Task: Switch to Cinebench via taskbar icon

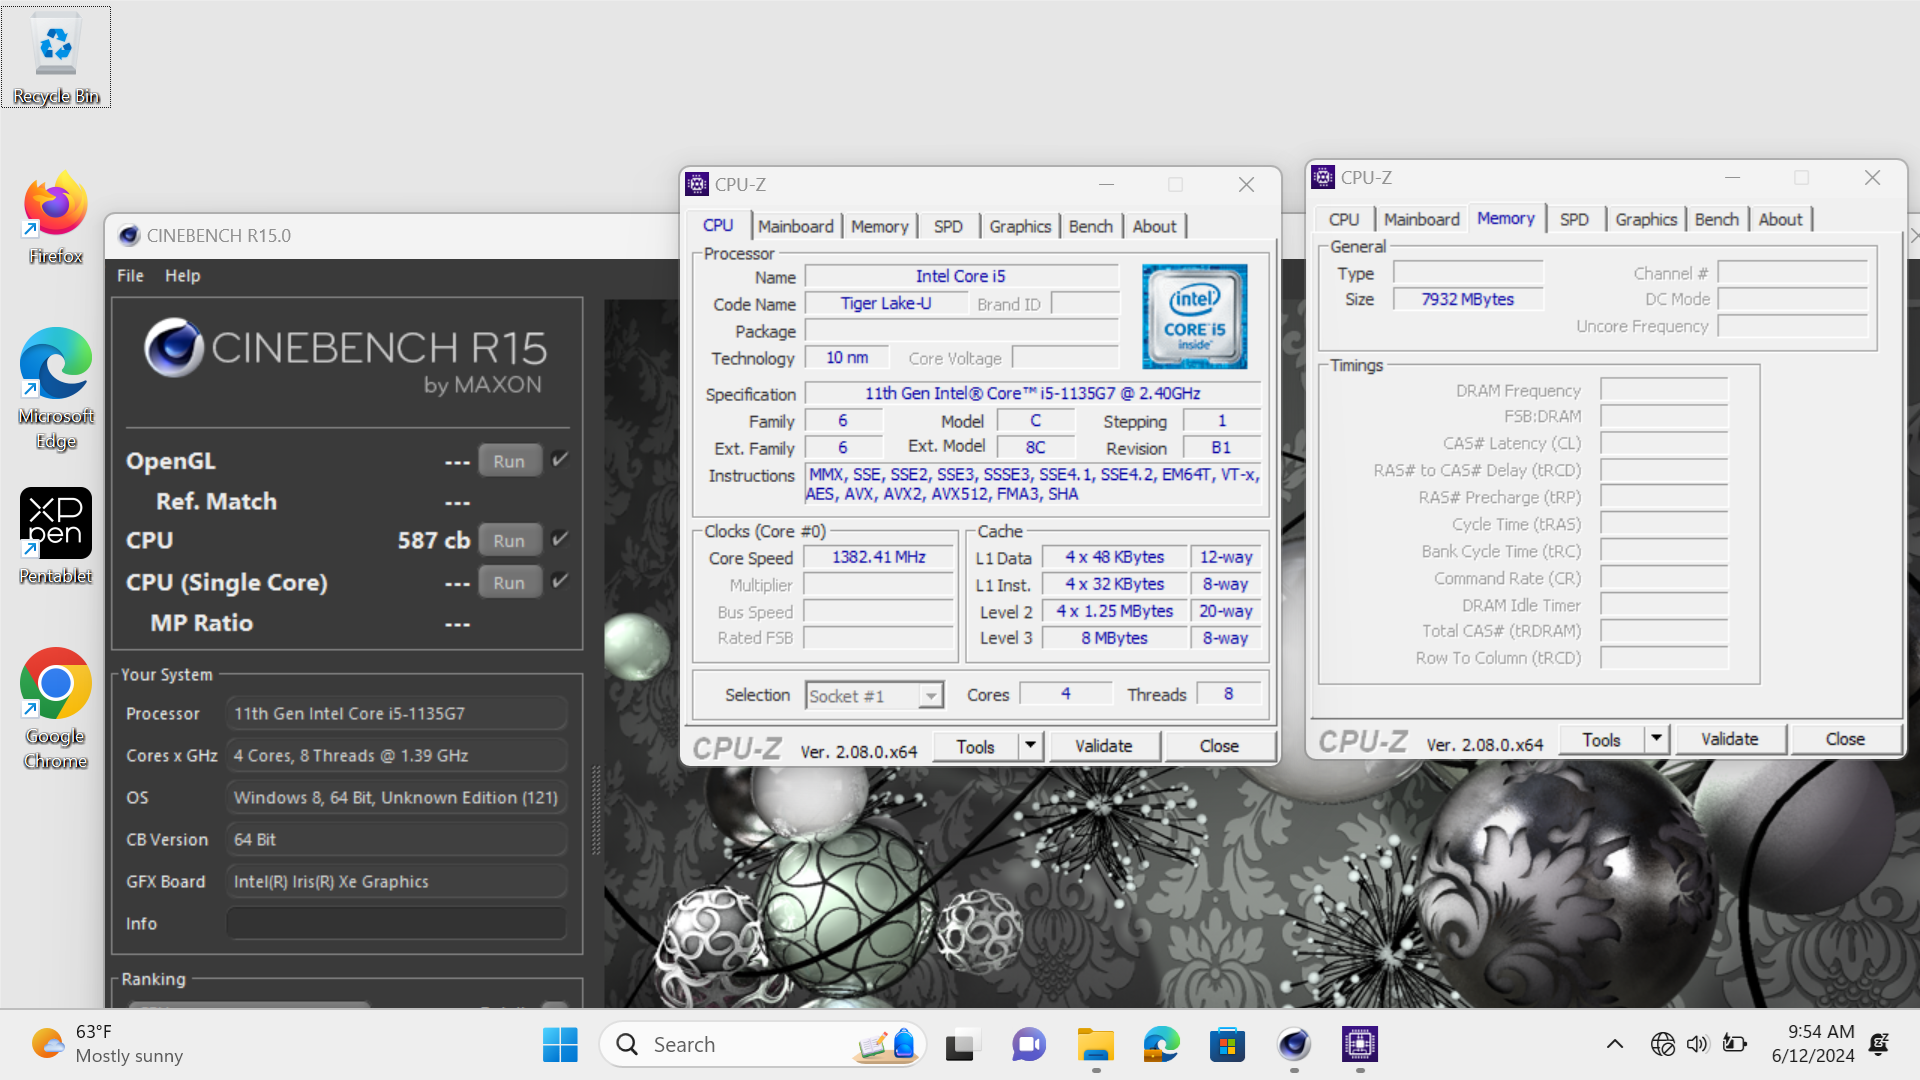Action: tap(1294, 1045)
